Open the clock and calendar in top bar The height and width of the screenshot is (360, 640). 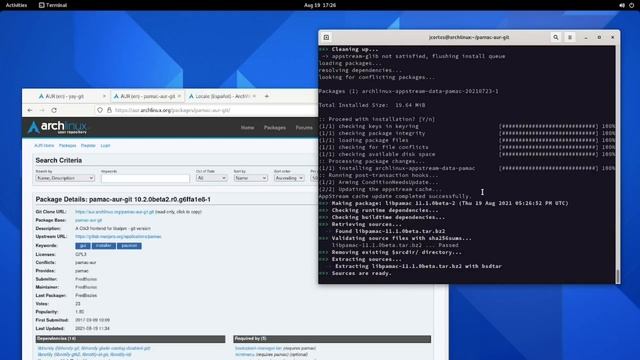pos(320,5)
